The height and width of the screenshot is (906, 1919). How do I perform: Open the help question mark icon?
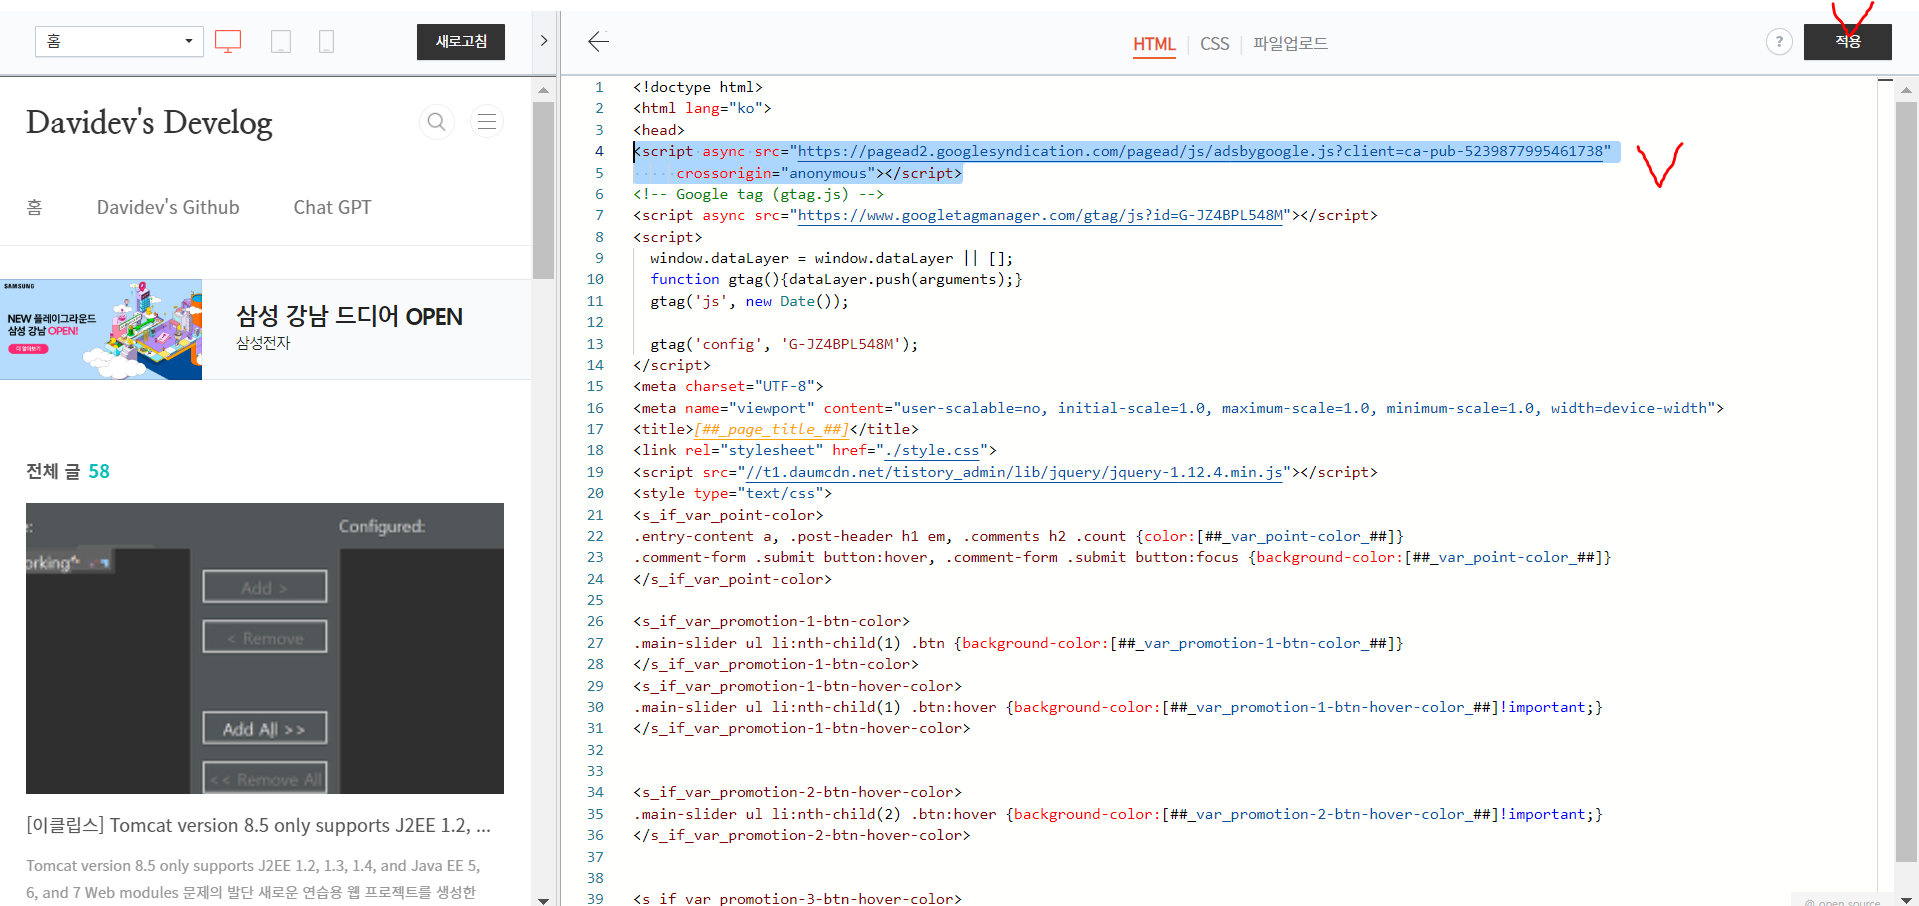pos(1779,42)
